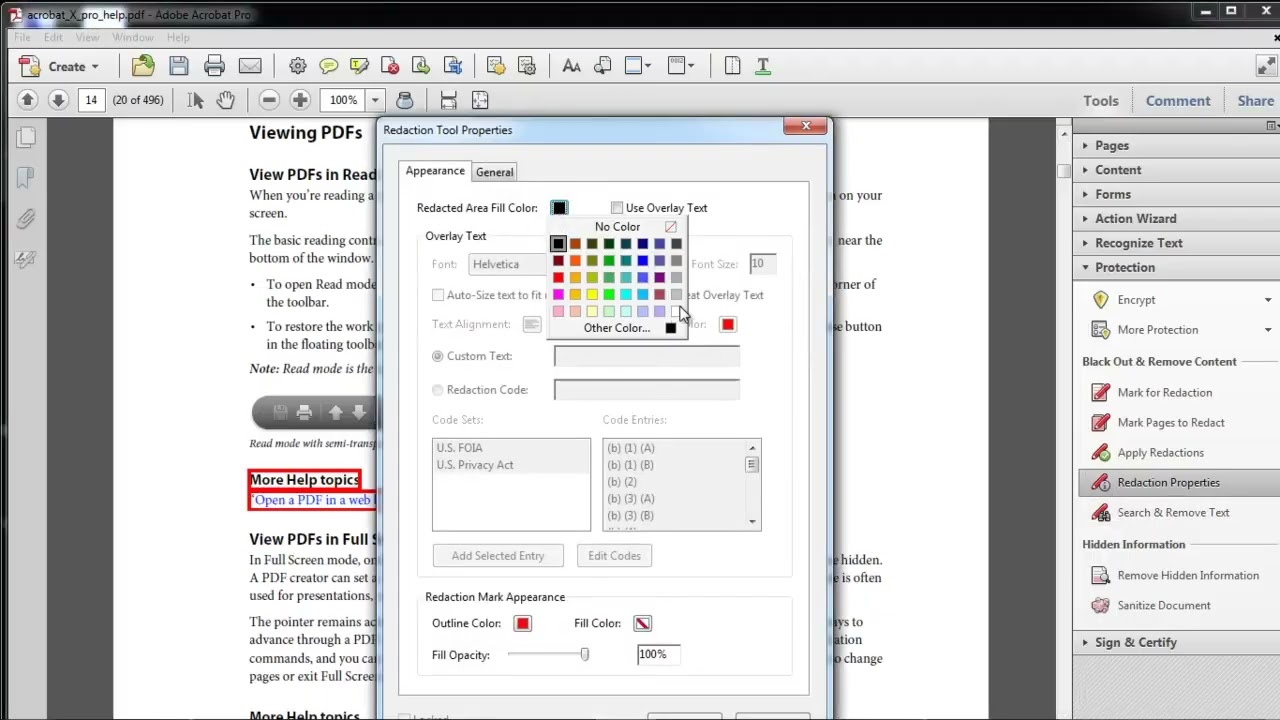Open the Bookmarks side panel icon
Screen dimensions: 1280x720
[x=25, y=177]
